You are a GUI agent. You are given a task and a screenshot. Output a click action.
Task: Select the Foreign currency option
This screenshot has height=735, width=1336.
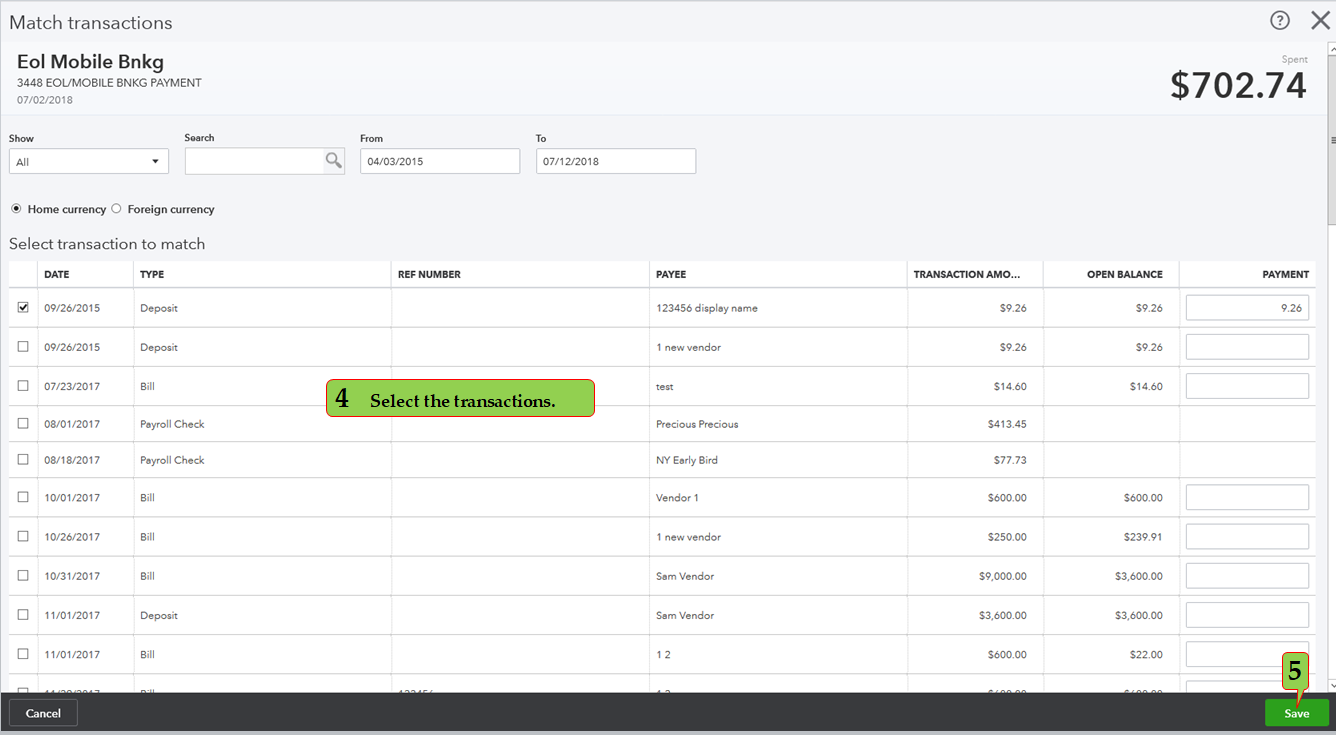[x=116, y=208]
